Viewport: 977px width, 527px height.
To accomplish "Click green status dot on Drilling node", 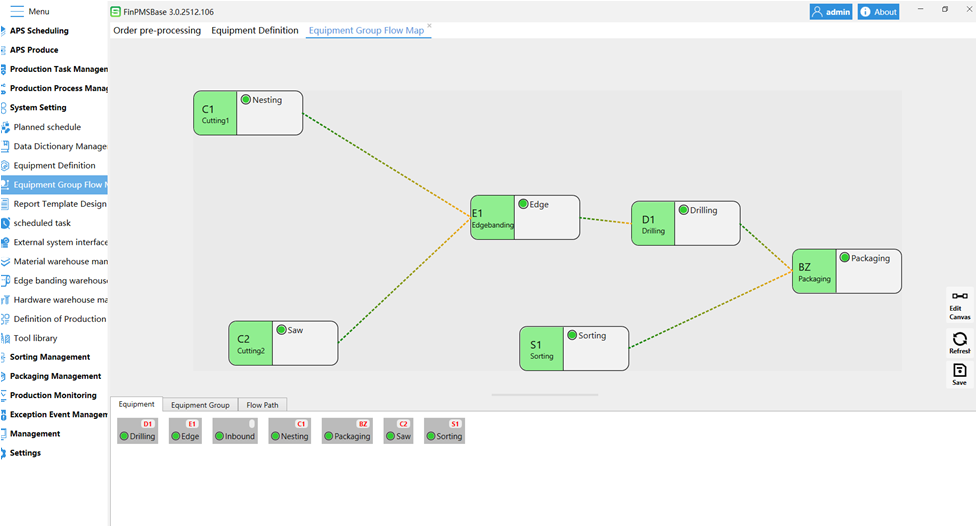I will 684,210.
